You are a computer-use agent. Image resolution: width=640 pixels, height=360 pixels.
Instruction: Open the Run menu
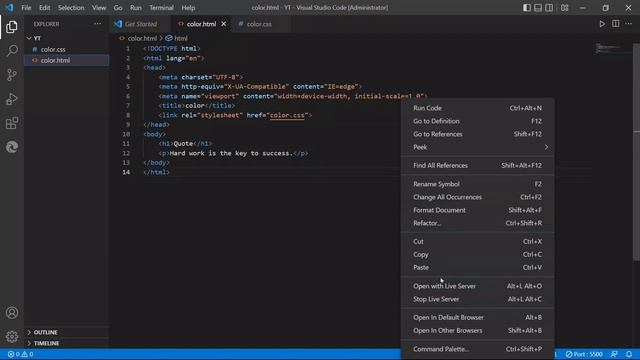point(136,8)
